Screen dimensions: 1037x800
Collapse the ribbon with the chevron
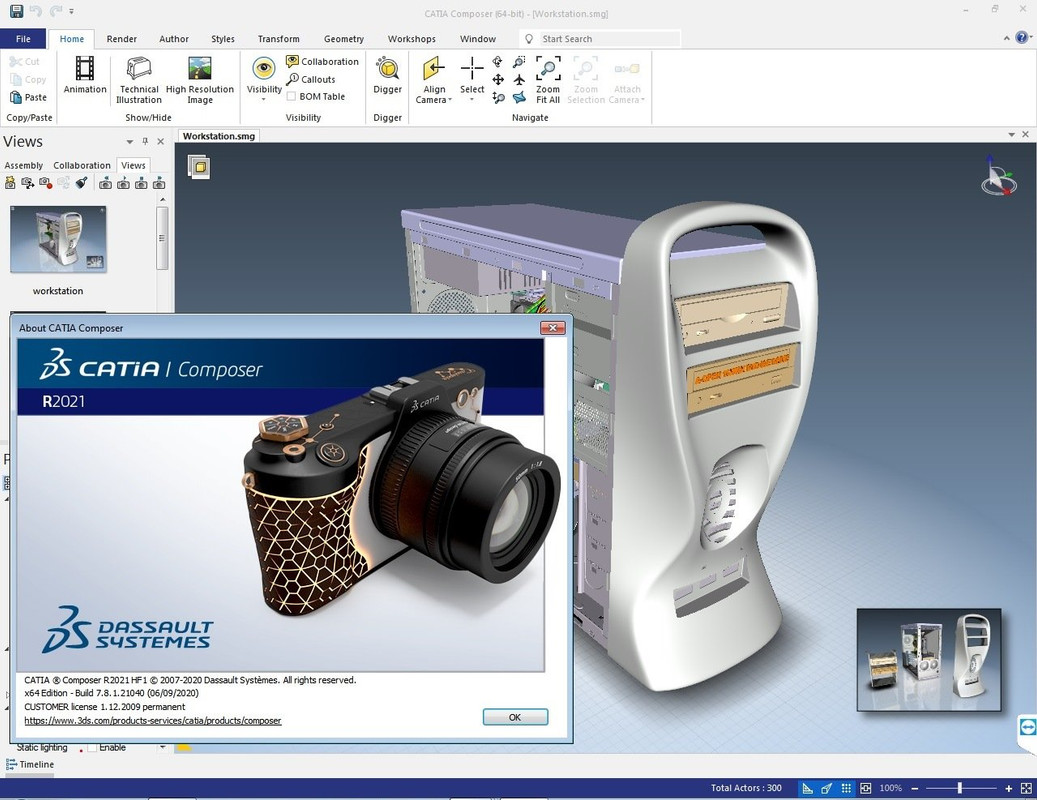[x=1007, y=38]
